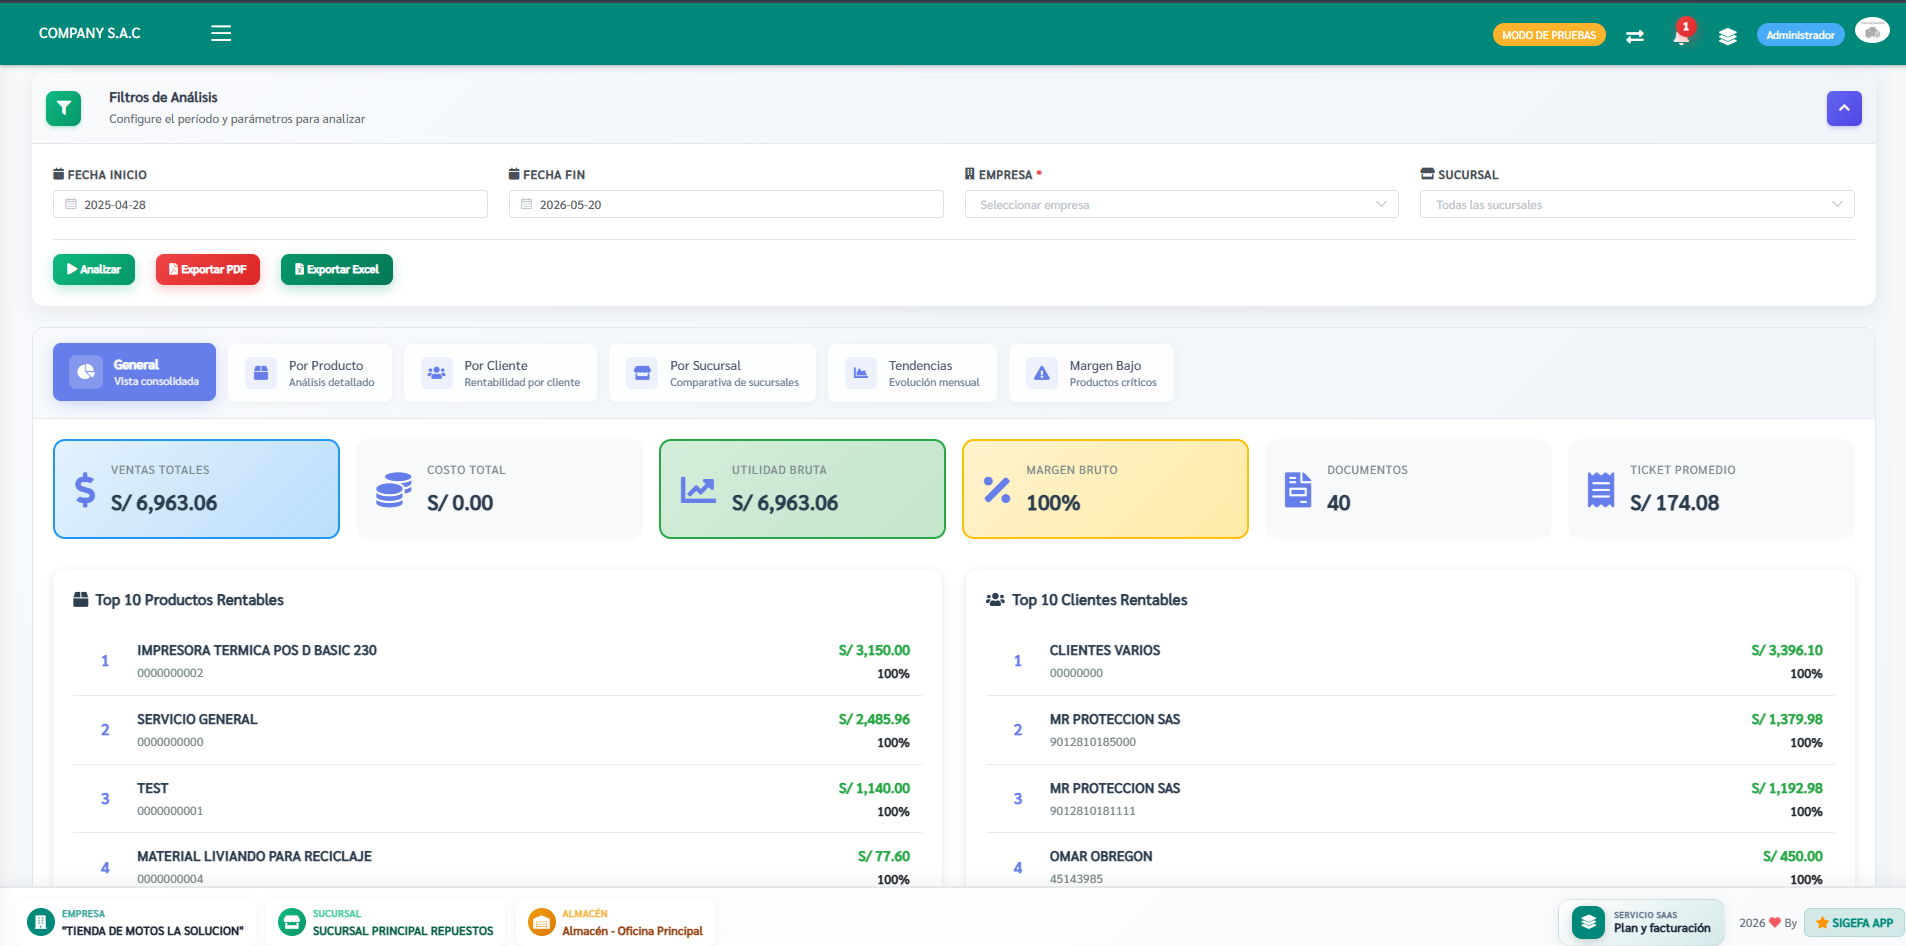Open the Tendencias tab
This screenshot has height=946, width=1906.
pos(912,373)
